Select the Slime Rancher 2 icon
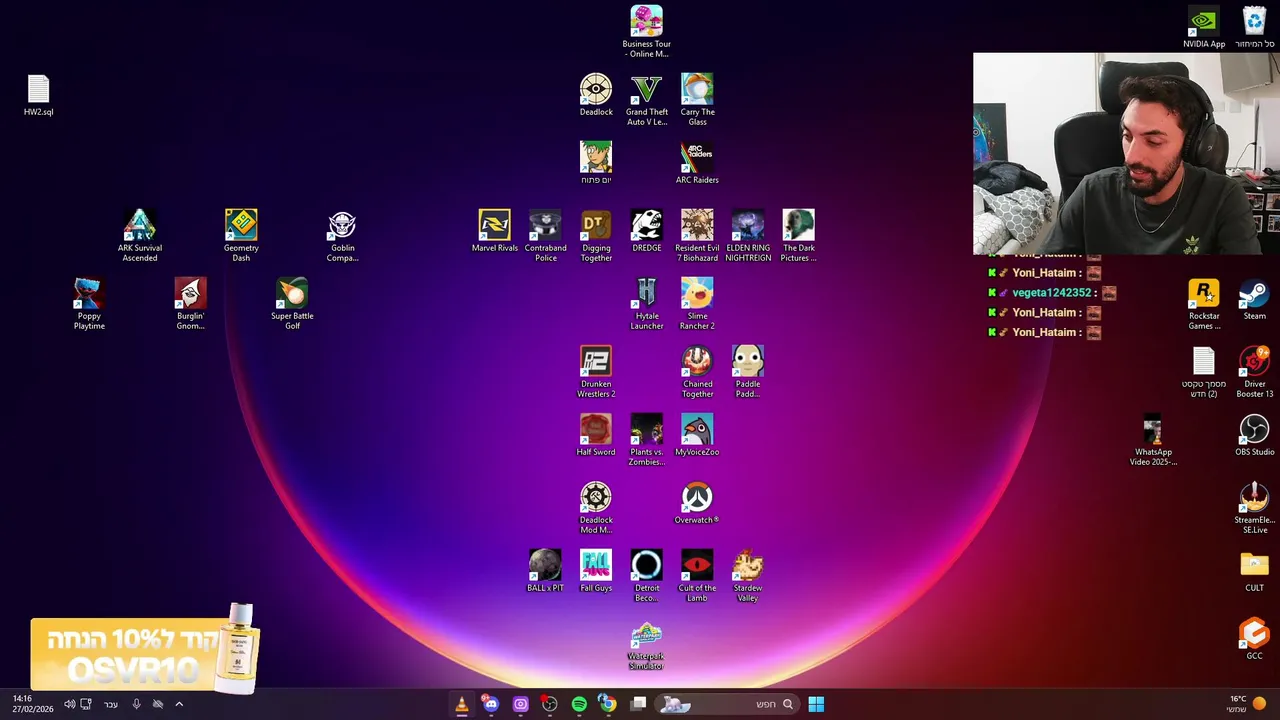The width and height of the screenshot is (1280, 720). point(697,304)
